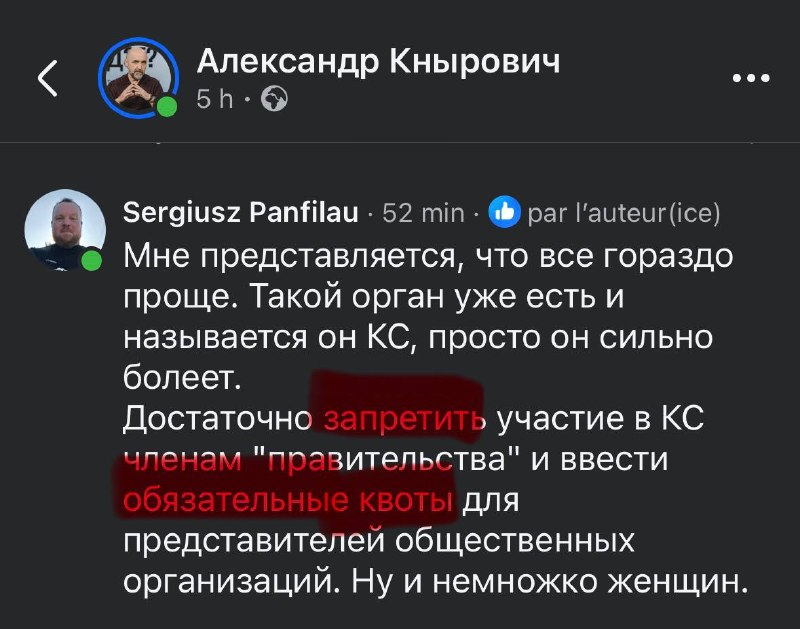Viewport: 800px width, 629px height.
Task: Tap green online dot on author's avatar
Action: tap(166, 106)
